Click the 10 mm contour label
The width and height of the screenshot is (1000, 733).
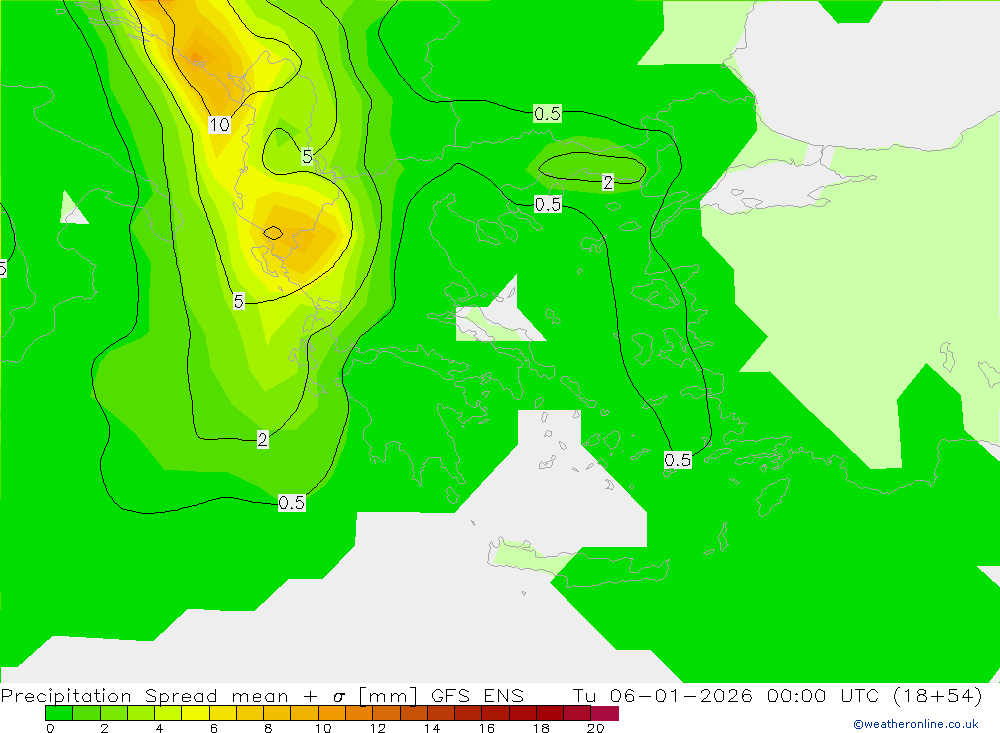pos(219,124)
